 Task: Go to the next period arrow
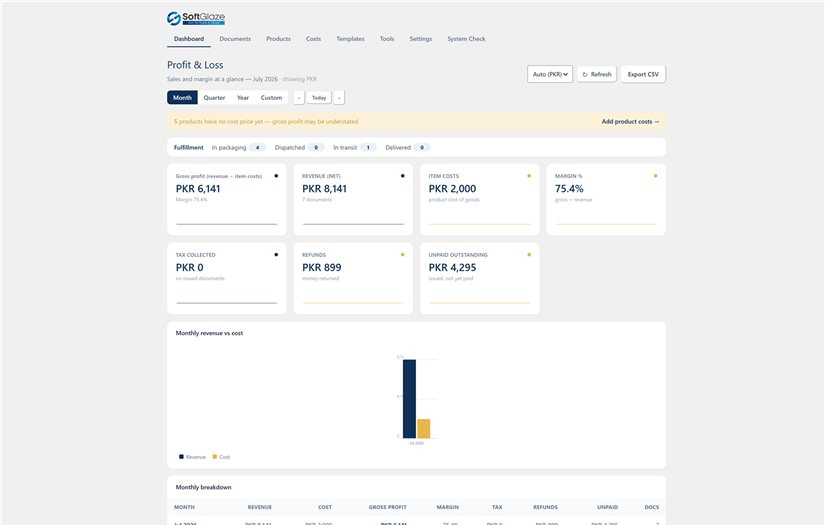pyautogui.click(x=339, y=97)
